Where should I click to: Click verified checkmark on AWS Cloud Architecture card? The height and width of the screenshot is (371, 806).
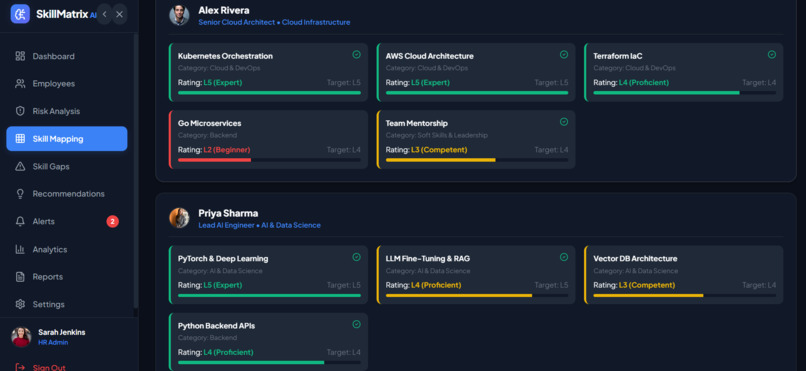click(x=564, y=54)
